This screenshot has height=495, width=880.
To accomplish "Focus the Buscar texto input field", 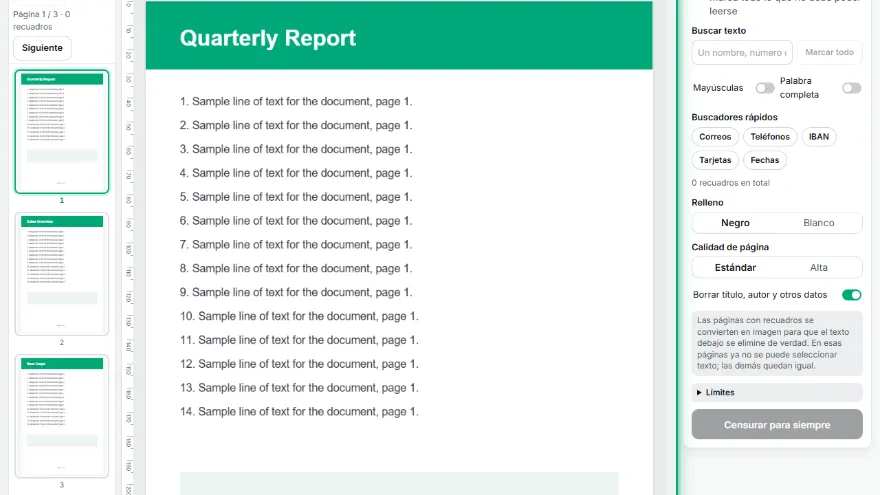I will pyautogui.click(x=741, y=52).
